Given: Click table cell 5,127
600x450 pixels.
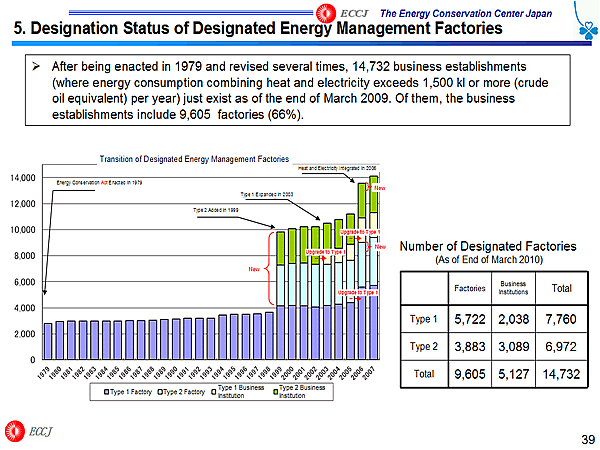Looking at the screenshot, I should (x=514, y=374).
